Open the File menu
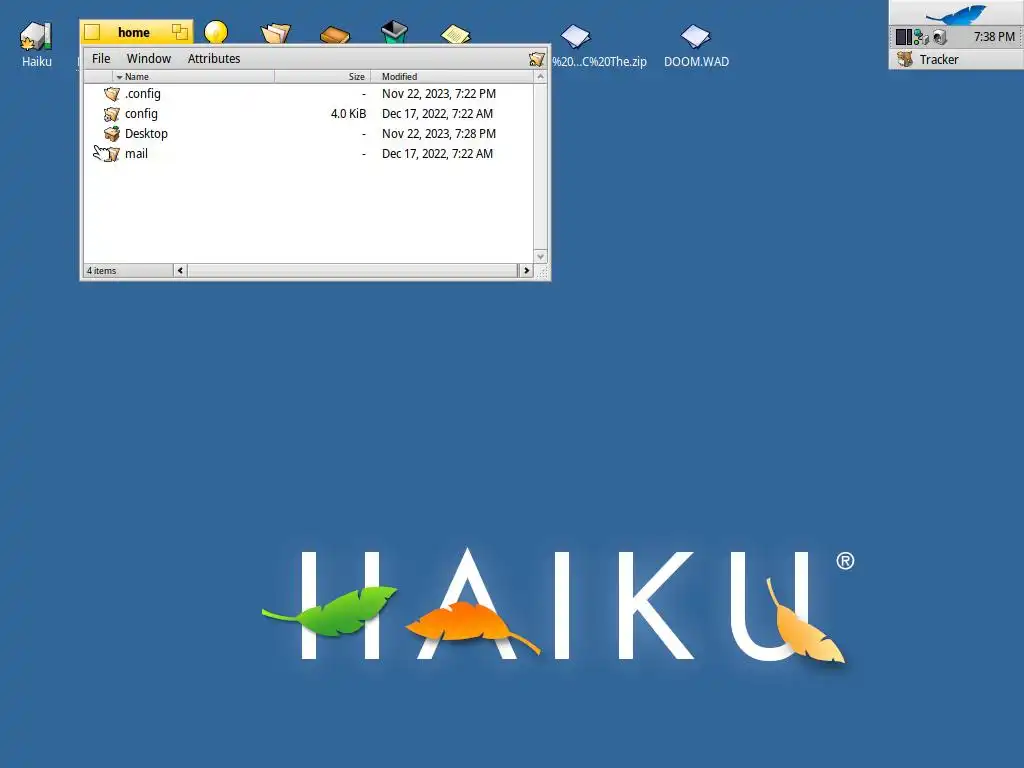1024x768 pixels. coord(101,59)
